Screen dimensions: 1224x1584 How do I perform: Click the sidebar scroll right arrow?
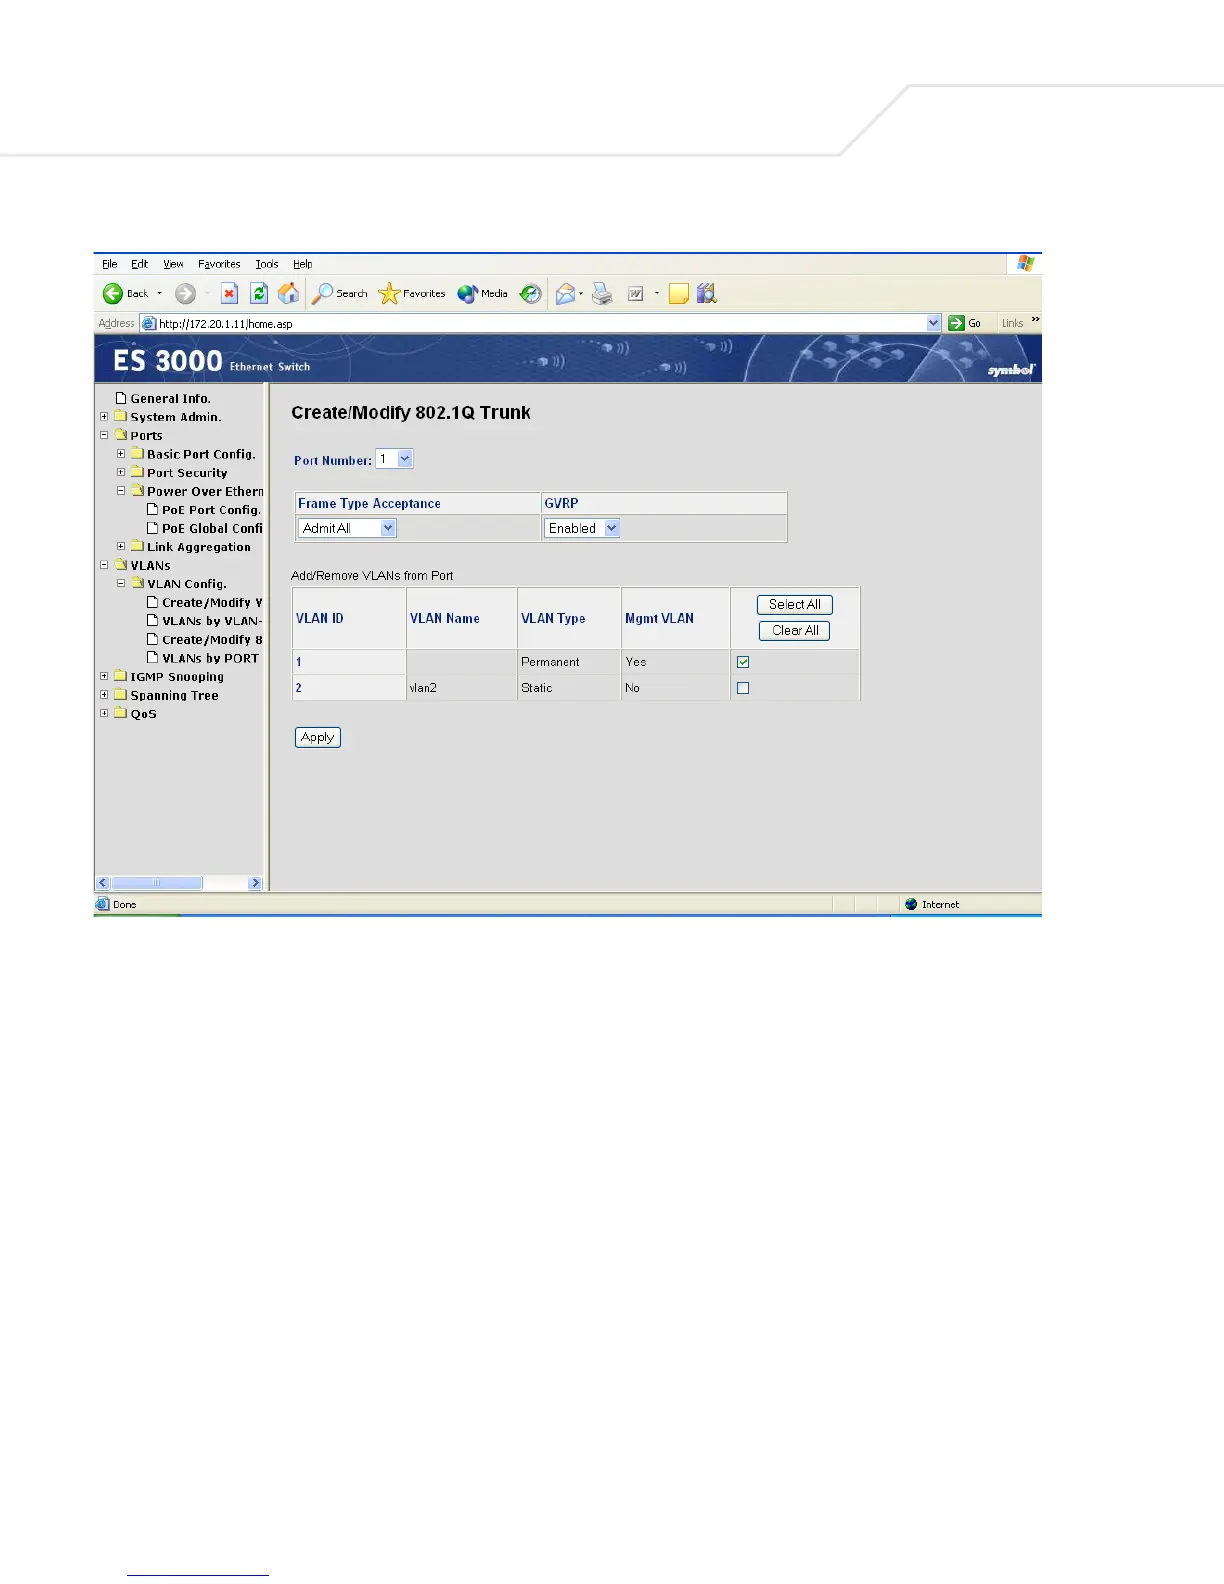tap(255, 883)
